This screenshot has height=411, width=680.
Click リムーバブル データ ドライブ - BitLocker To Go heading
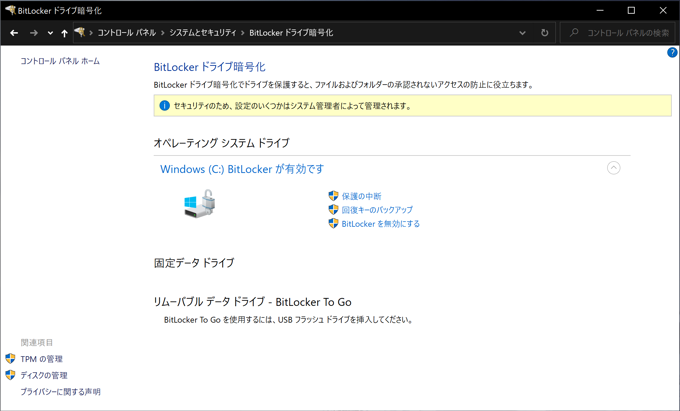pos(252,302)
